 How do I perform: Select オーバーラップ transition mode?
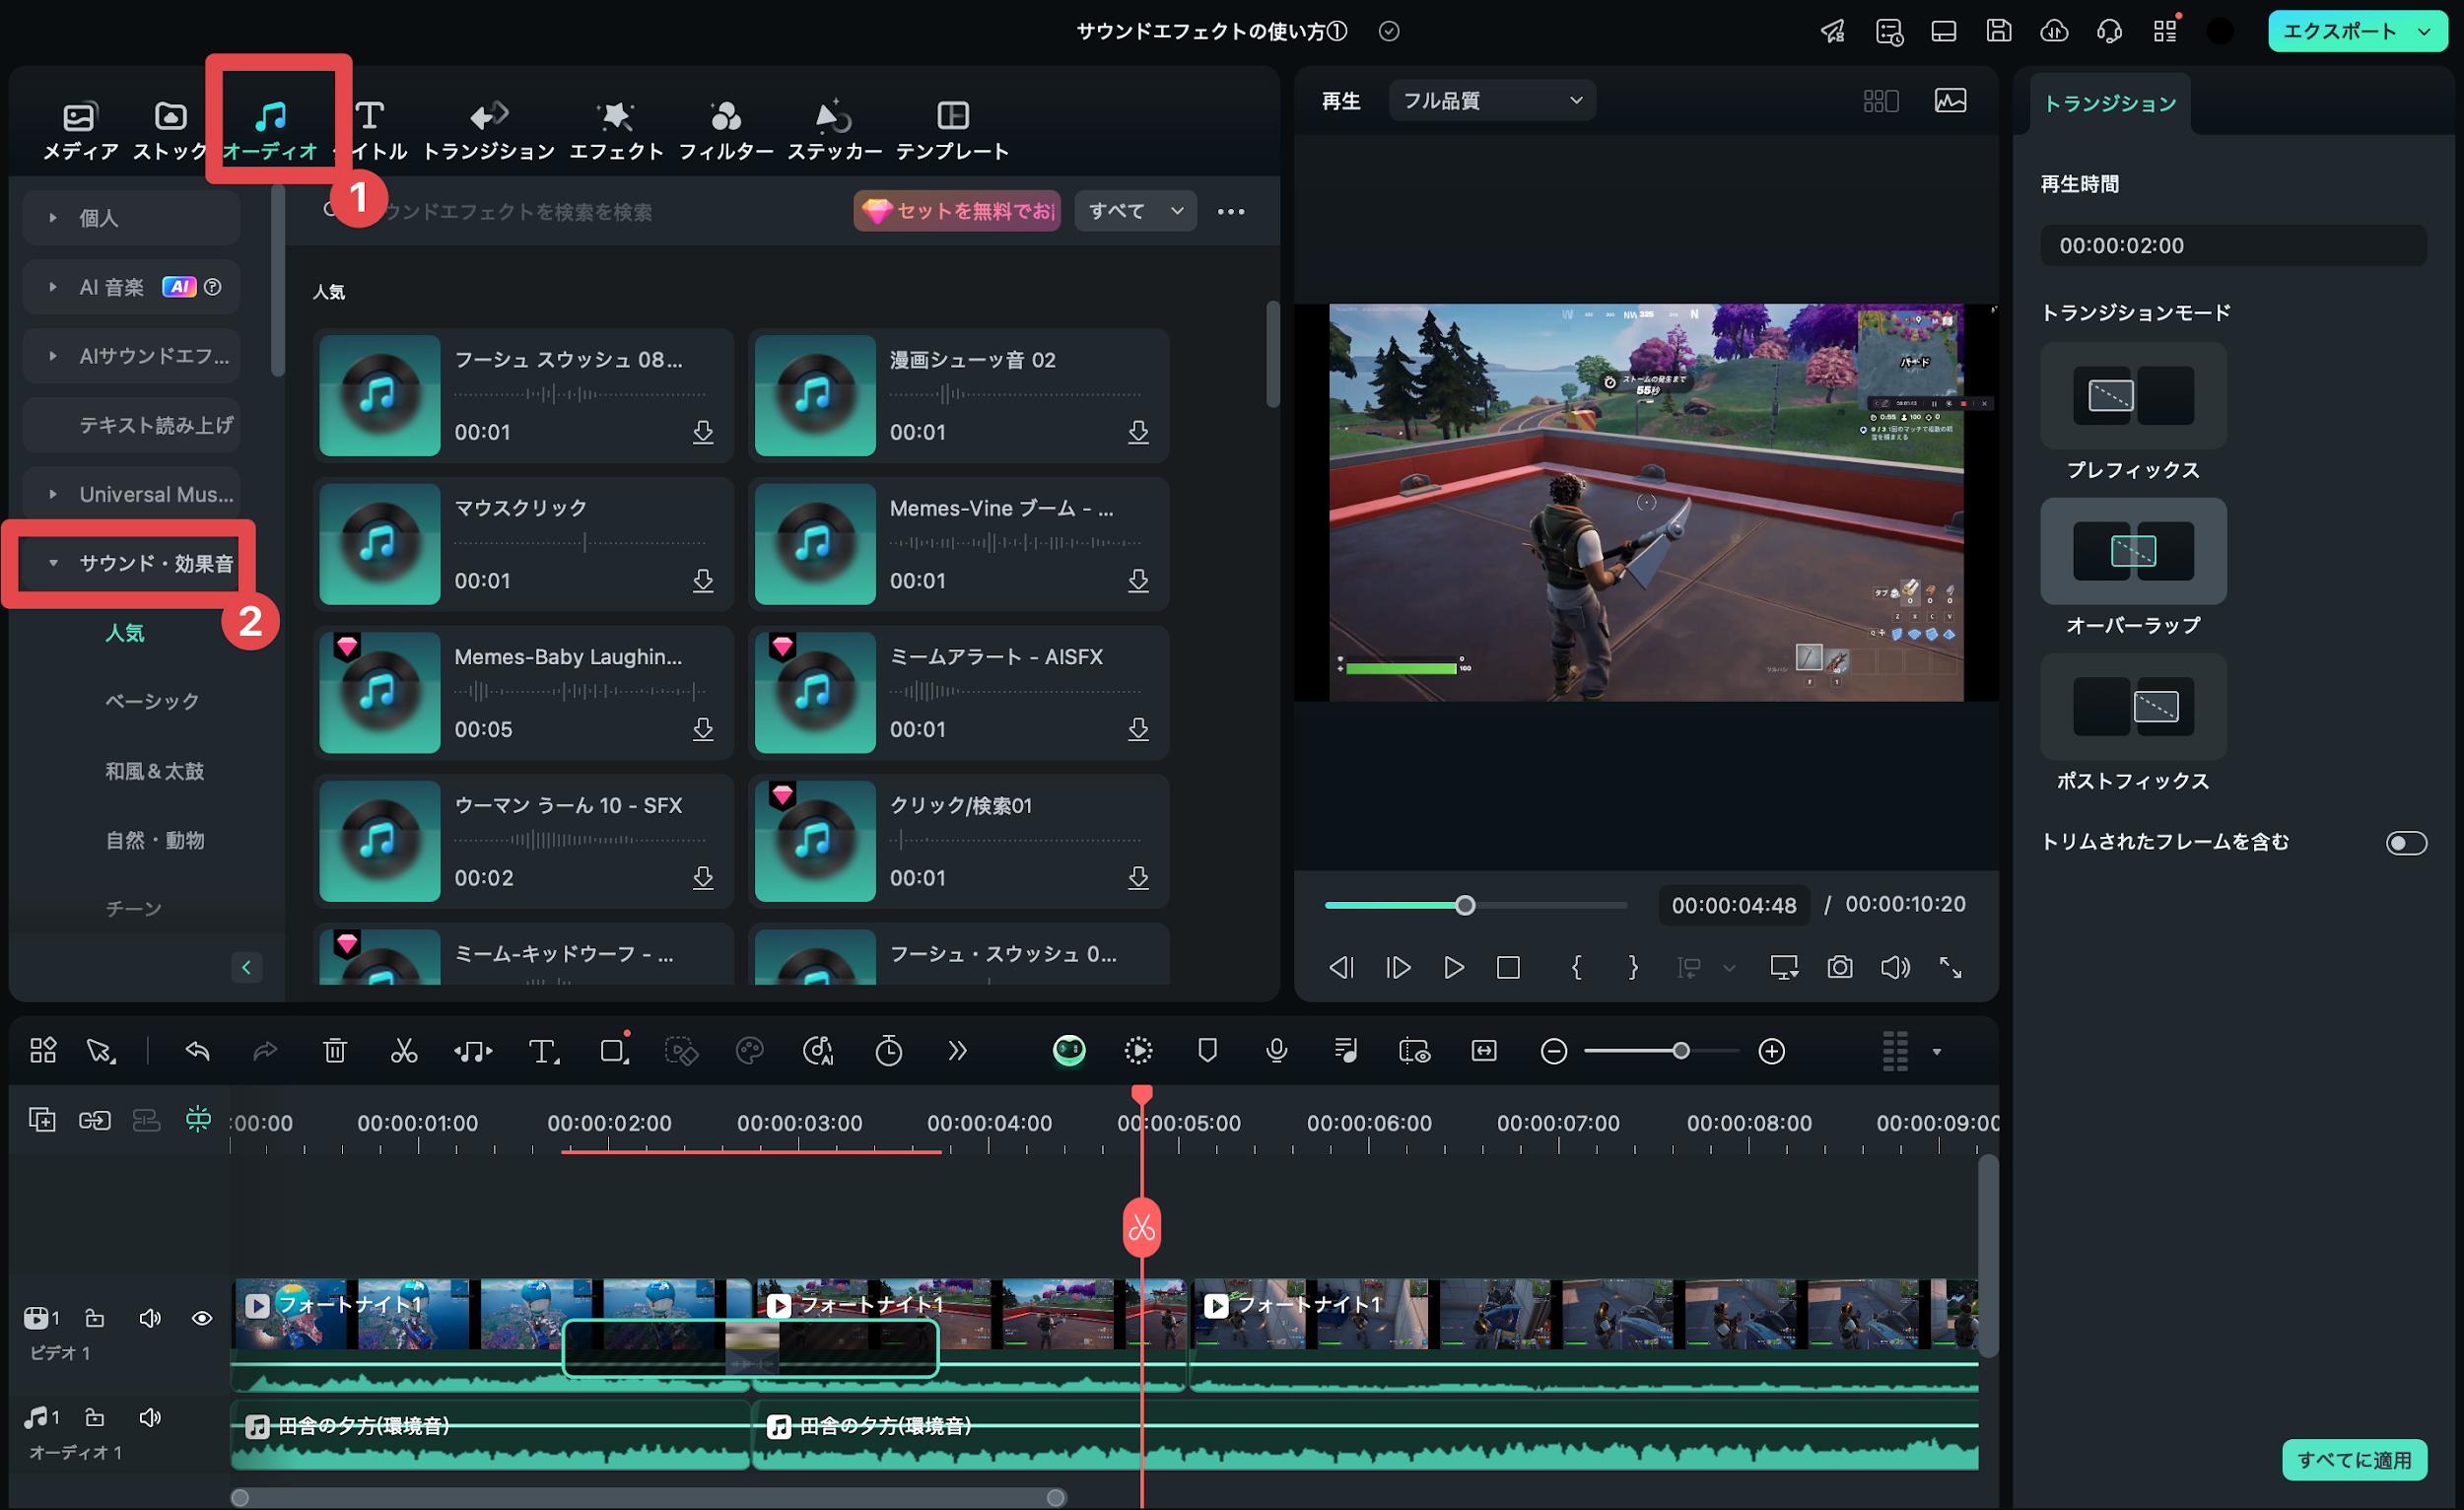(x=2133, y=551)
